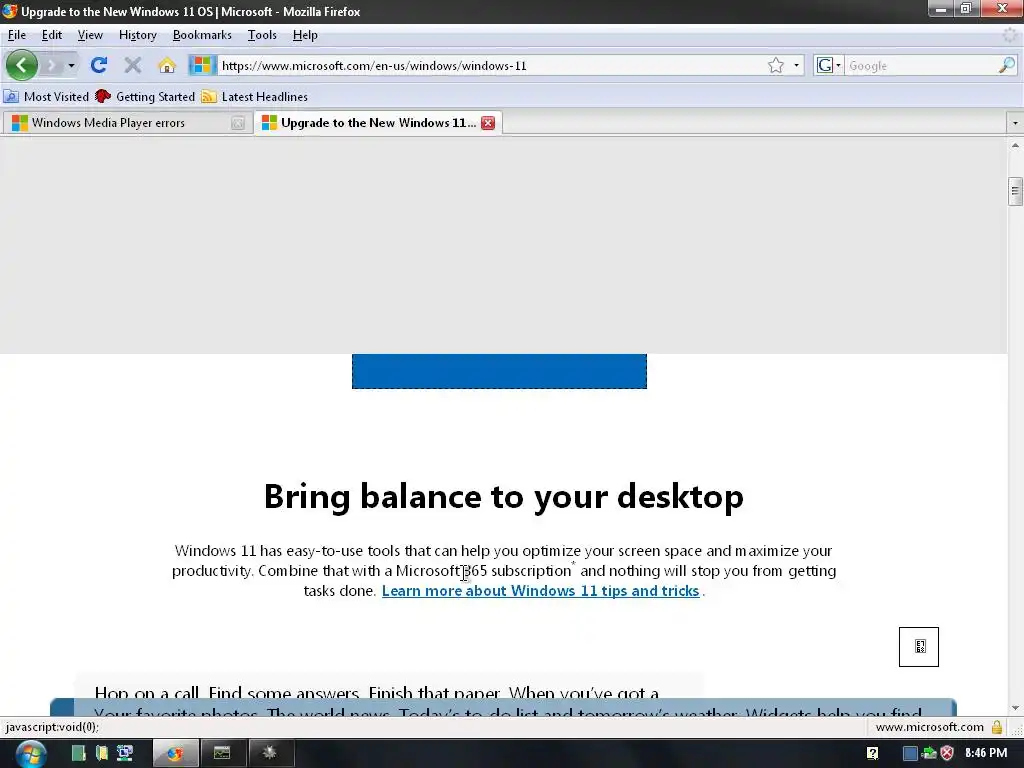The image size is (1024, 768).
Task: Click the Microsoft site identity favicon
Action: click(202, 65)
